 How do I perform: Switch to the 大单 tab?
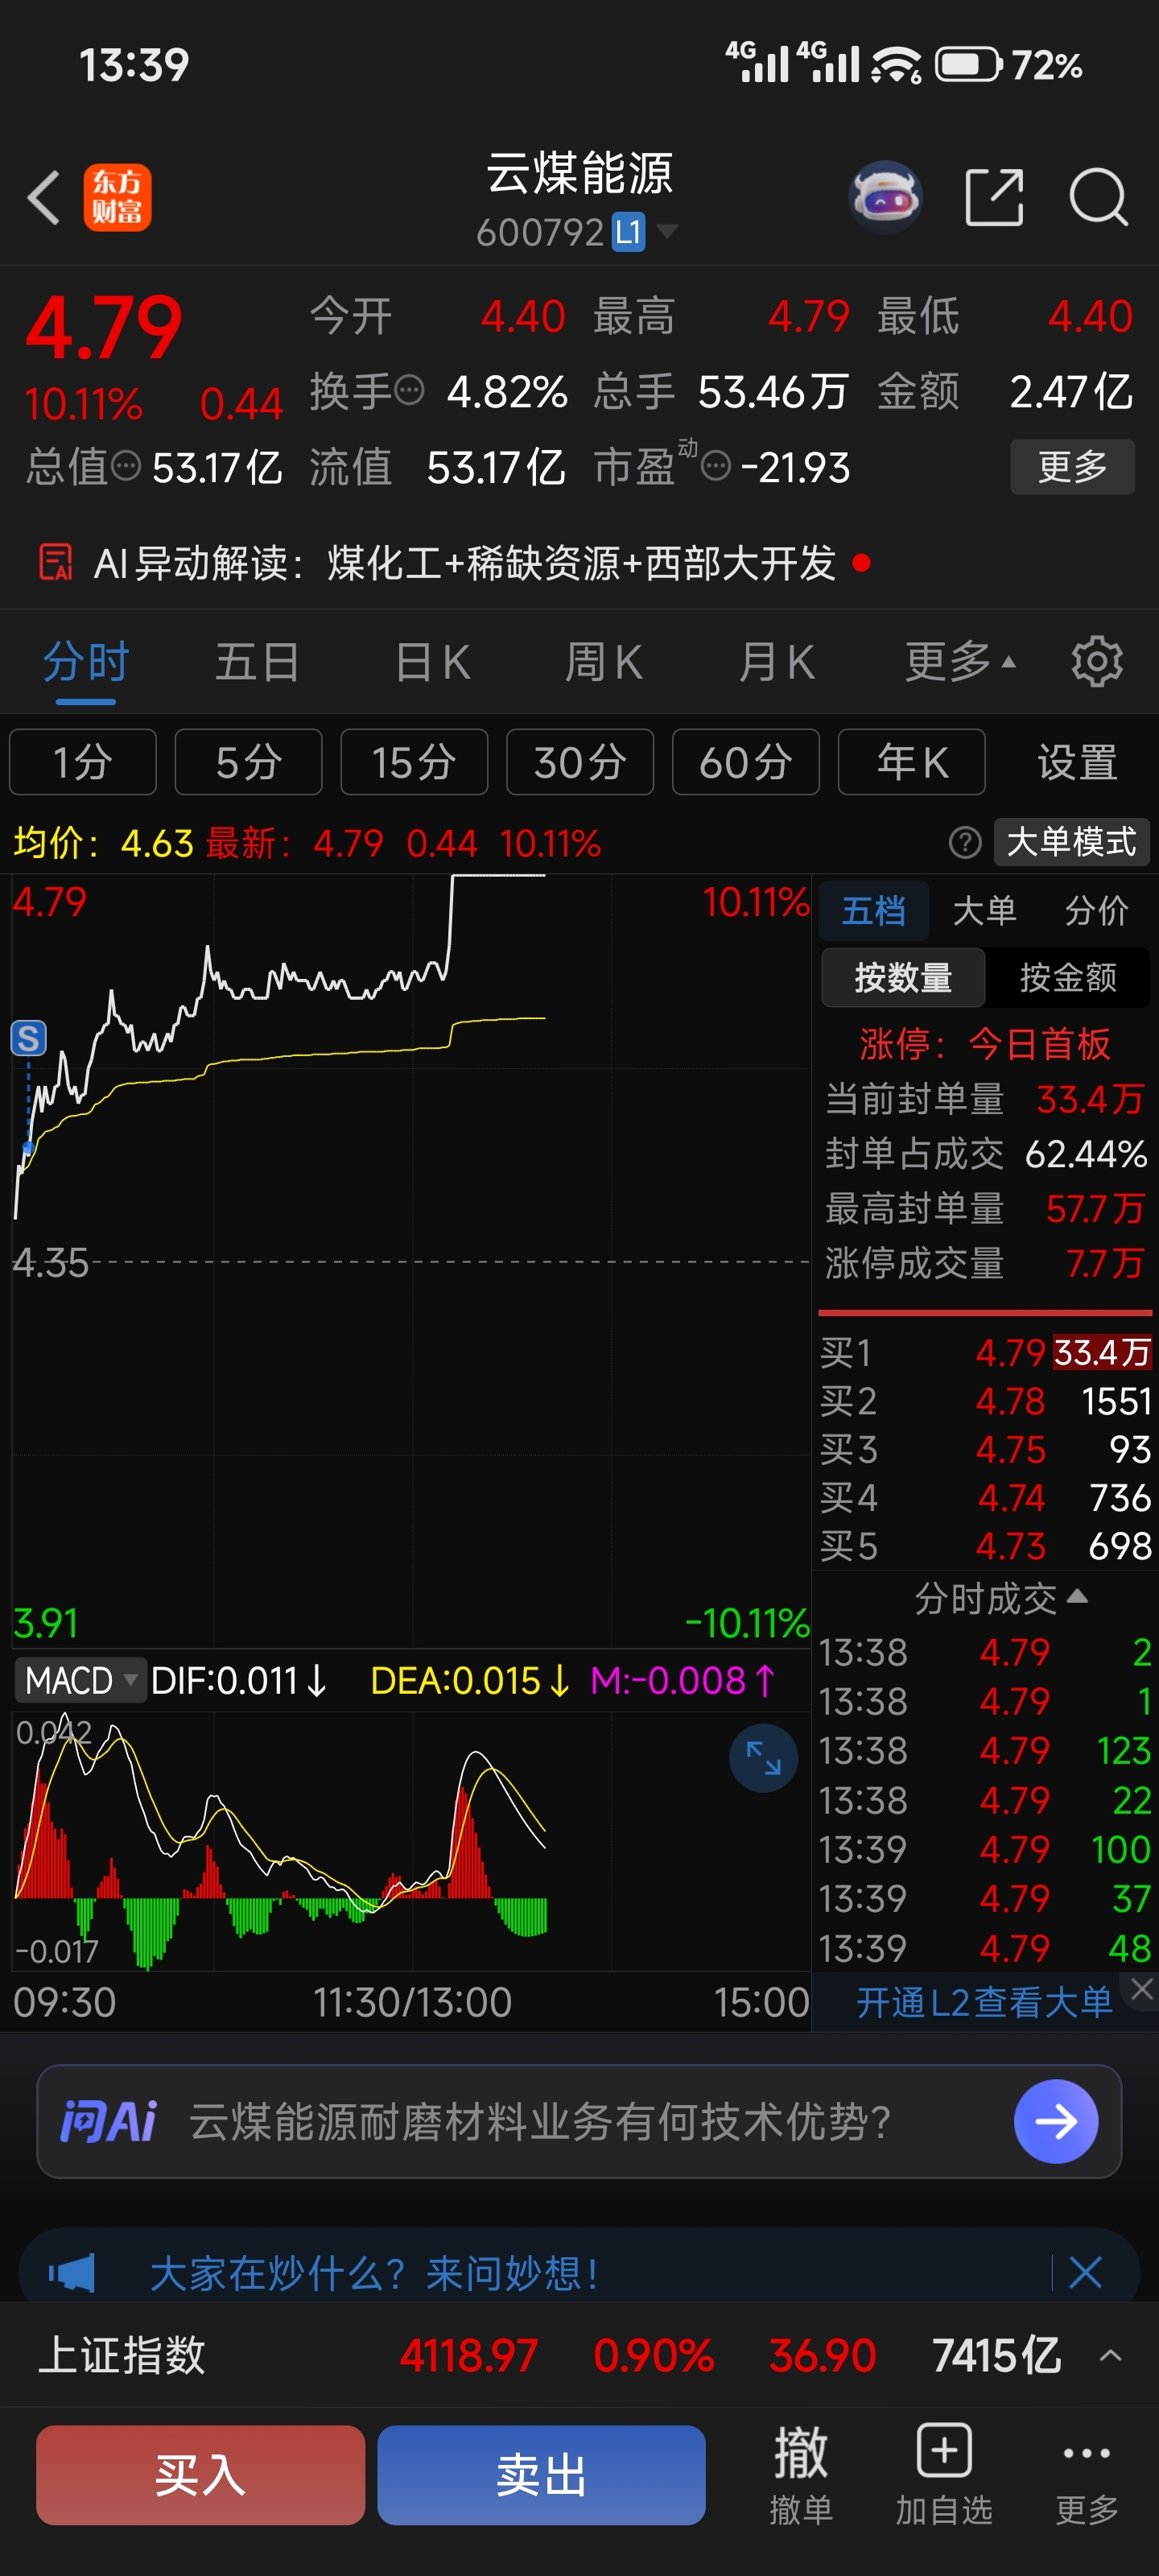(x=984, y=910)
